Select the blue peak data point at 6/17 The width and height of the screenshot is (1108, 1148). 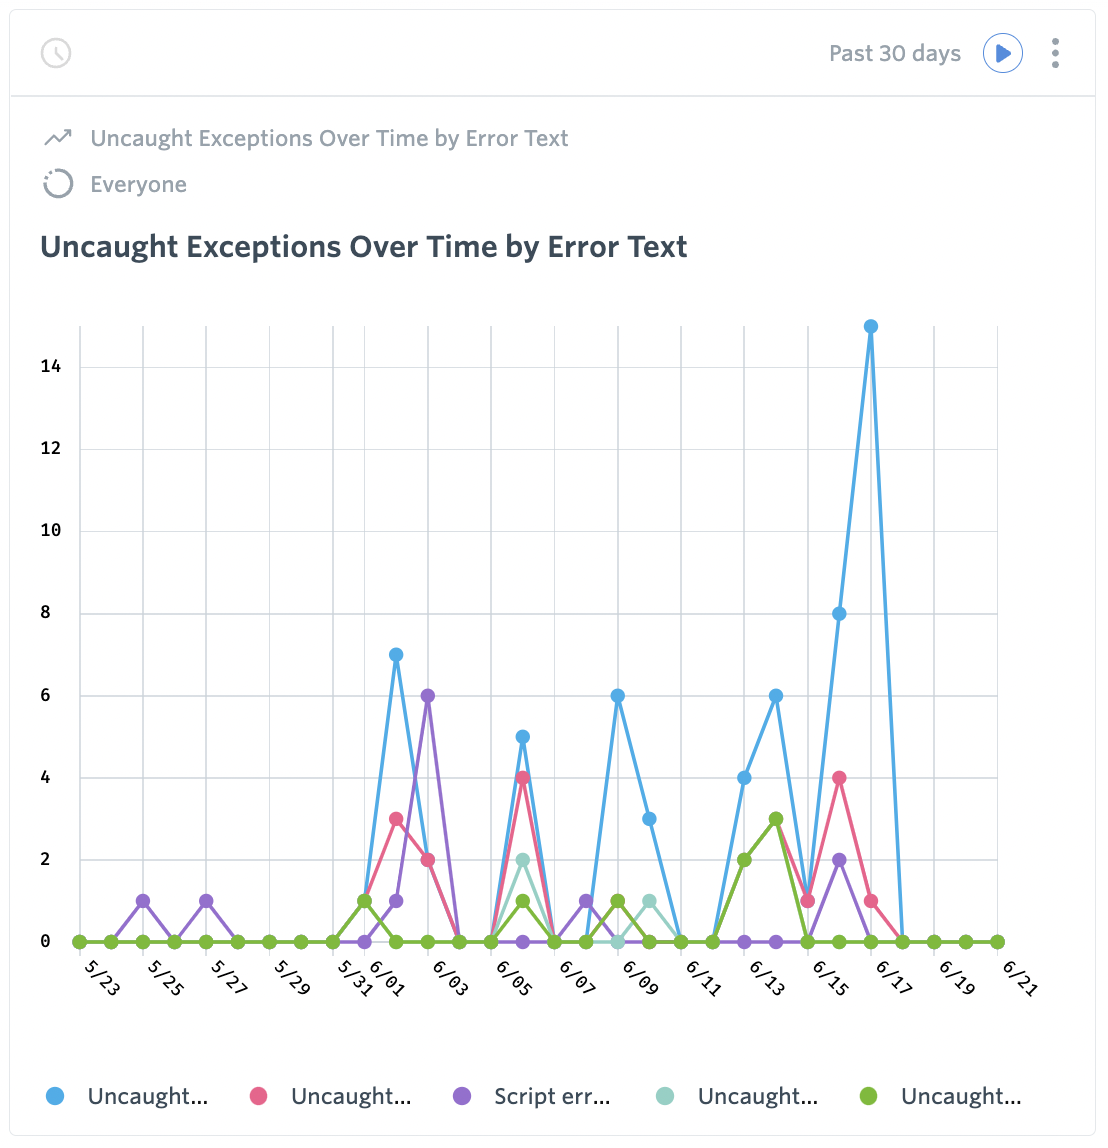pyautogui.click(x=869, y=324)
